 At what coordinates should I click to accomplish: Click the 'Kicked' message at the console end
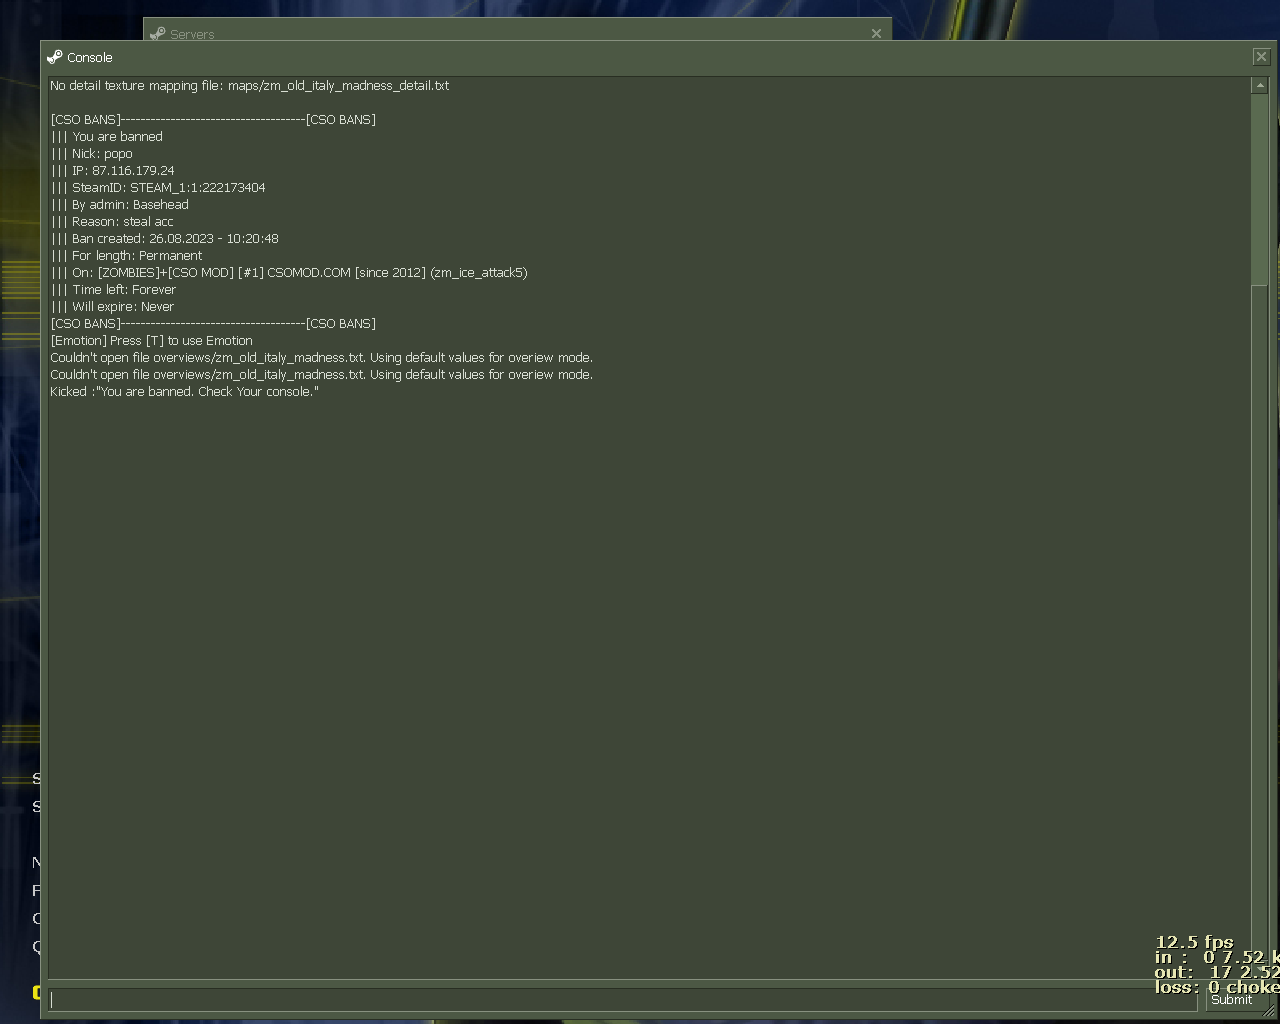click(184, 392)
